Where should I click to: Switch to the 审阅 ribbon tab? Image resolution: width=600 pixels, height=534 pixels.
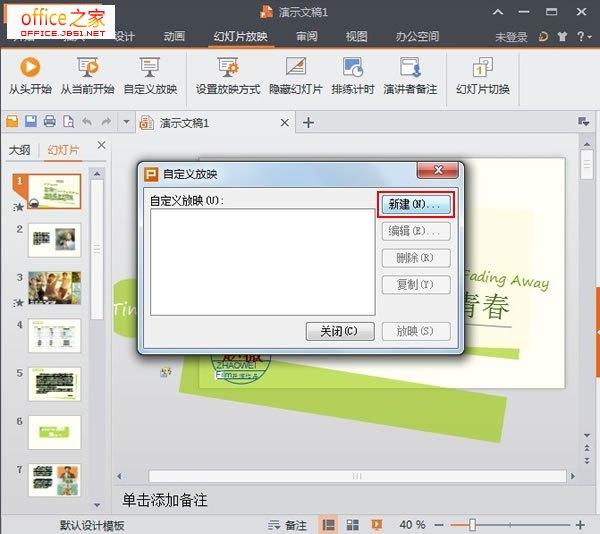tap(307, 37)
